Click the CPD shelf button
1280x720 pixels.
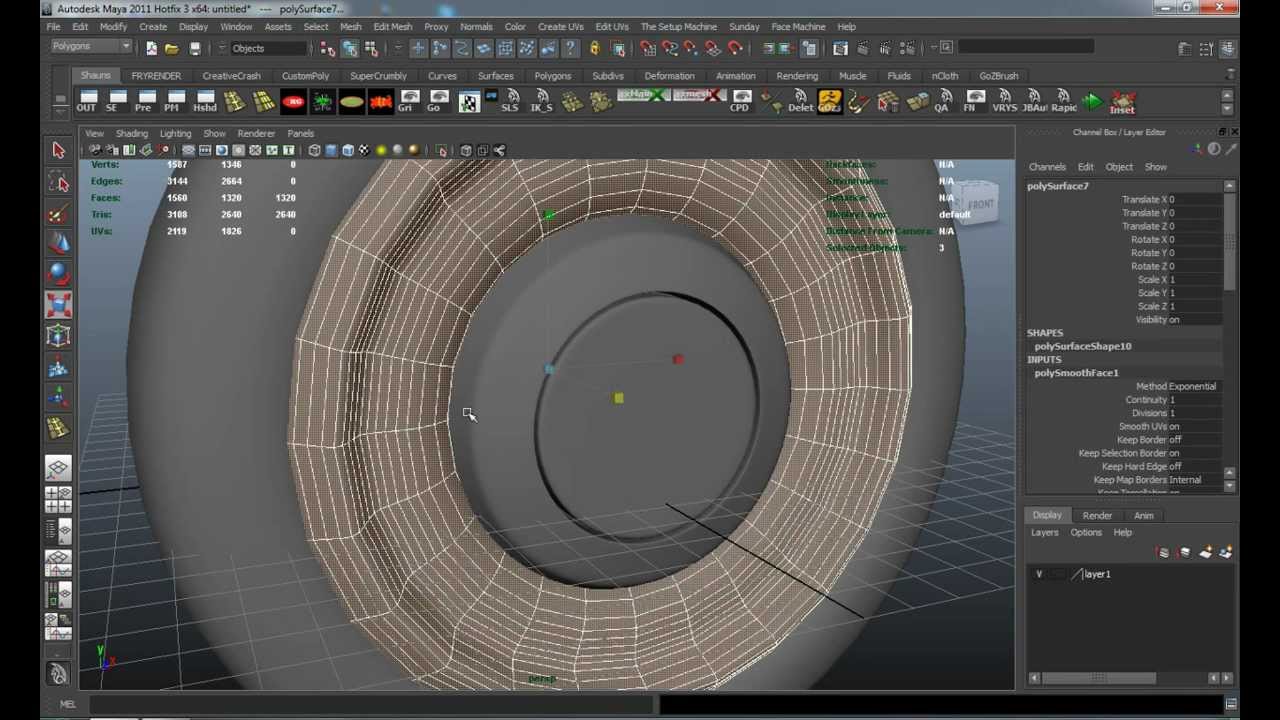(x=740, y=102)
